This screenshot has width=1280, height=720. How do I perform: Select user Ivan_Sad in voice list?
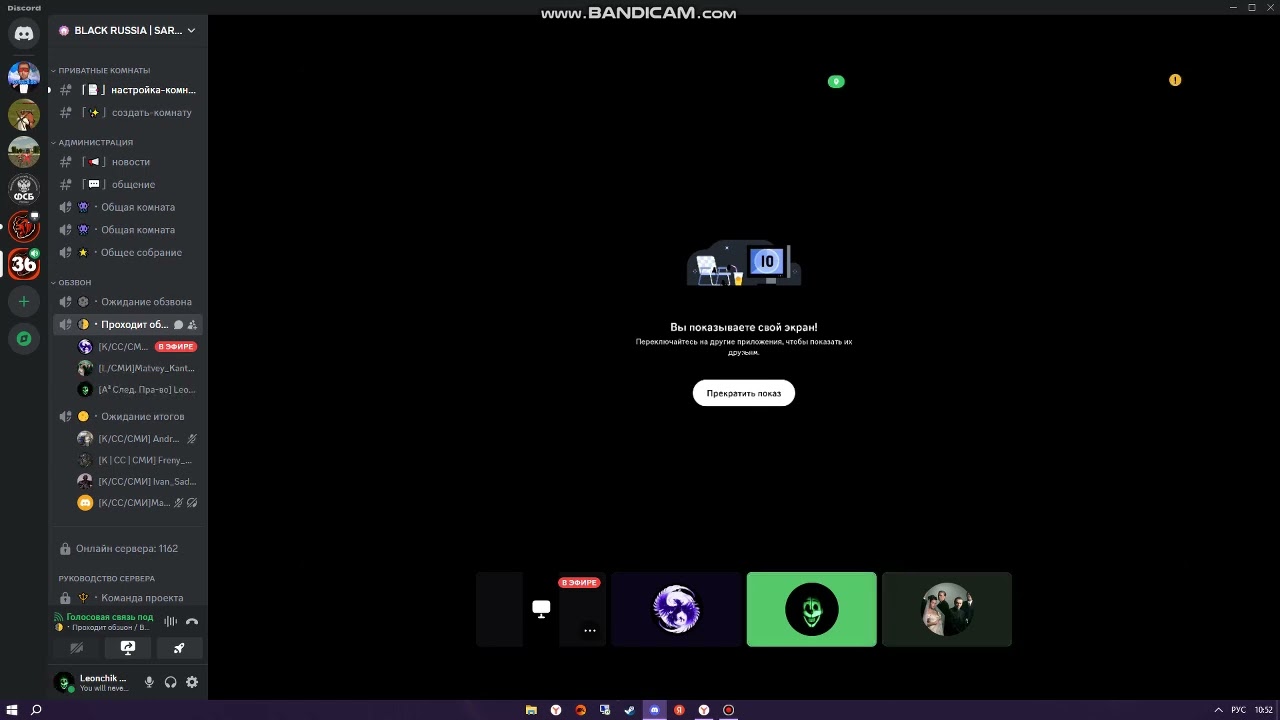pyautogui.click(x=138, y=482)
